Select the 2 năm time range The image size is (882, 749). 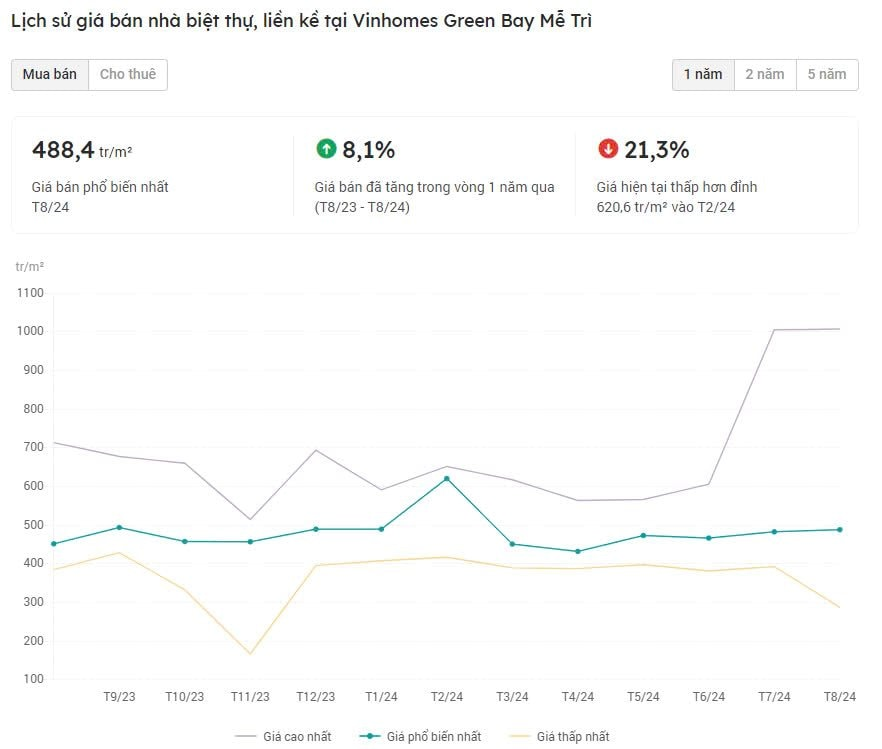click(x=765, y=75)
